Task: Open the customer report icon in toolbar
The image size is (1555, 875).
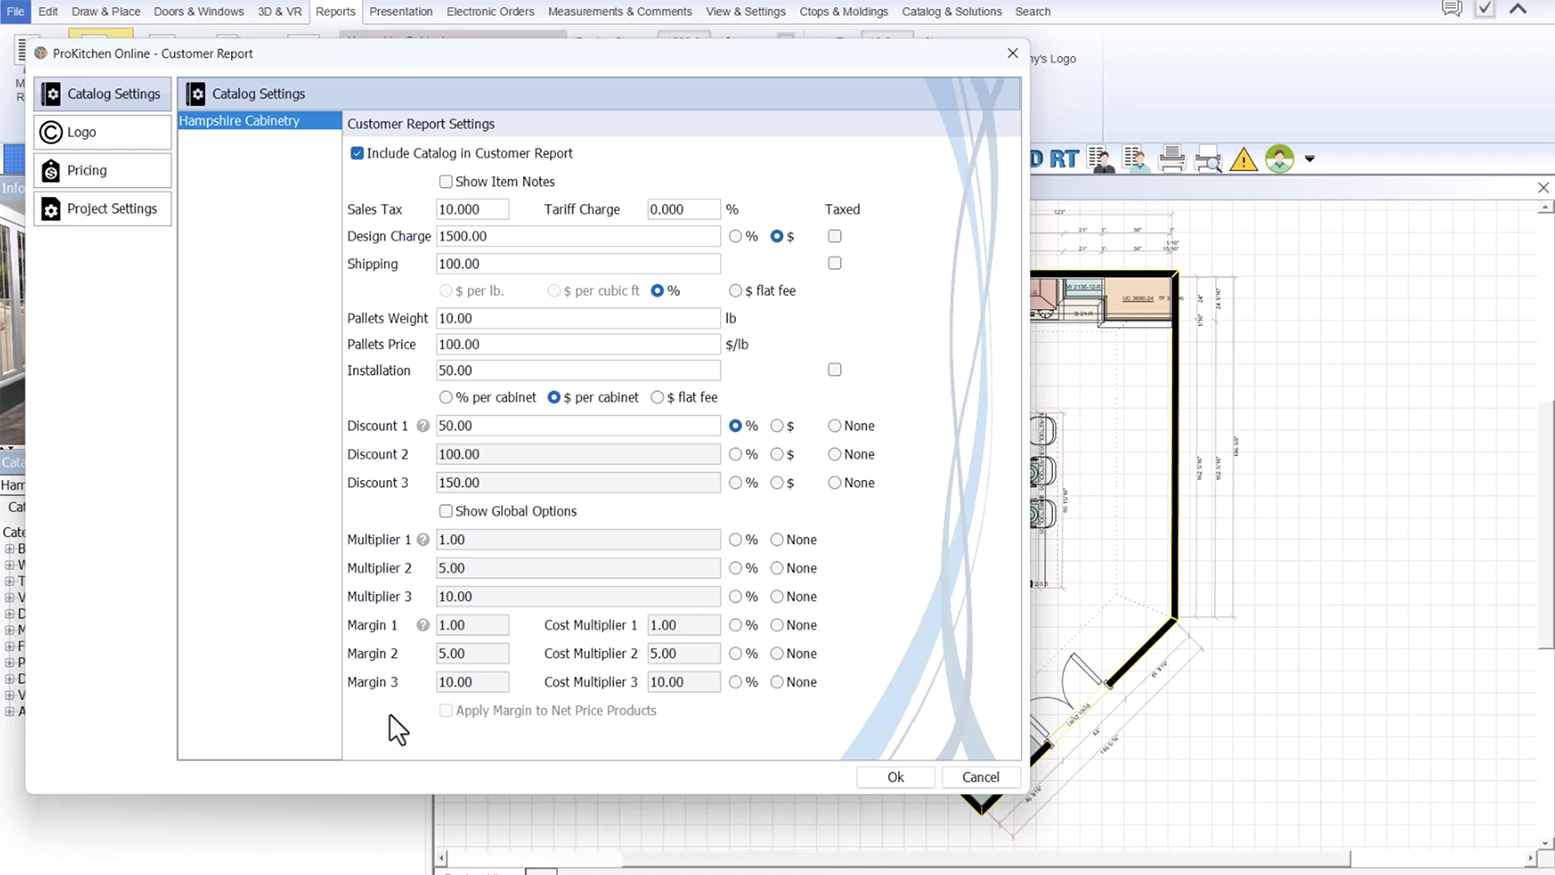Action: (1137, 159)
